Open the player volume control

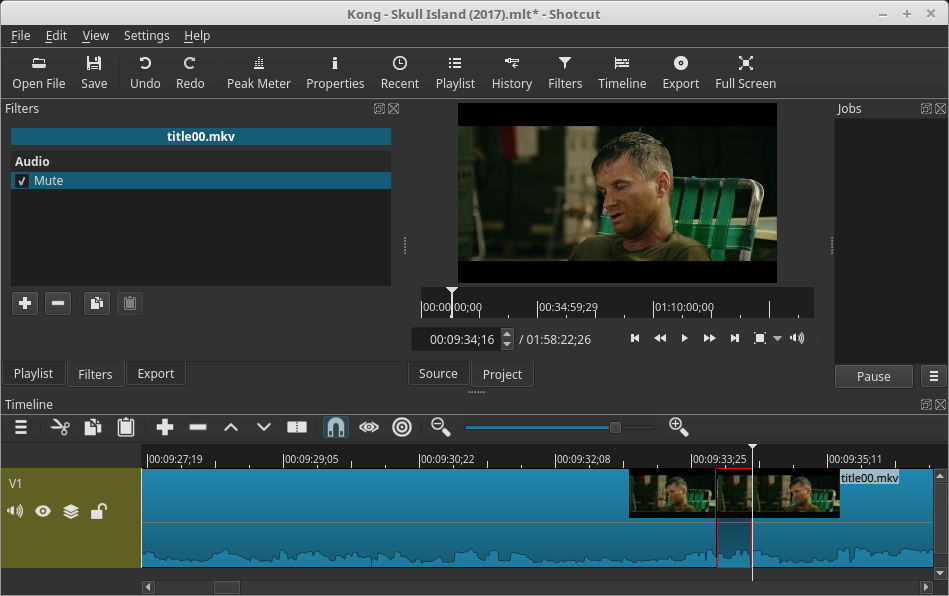tap(797, 338)
